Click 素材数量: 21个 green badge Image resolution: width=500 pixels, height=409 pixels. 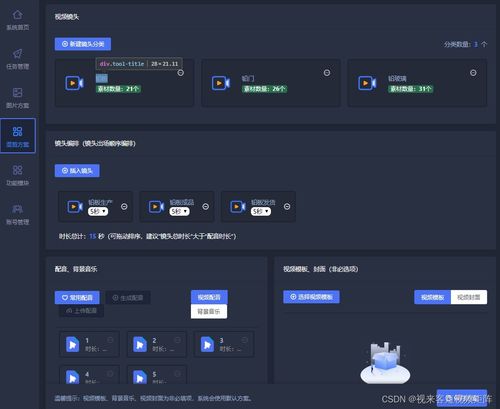point(118,89)
